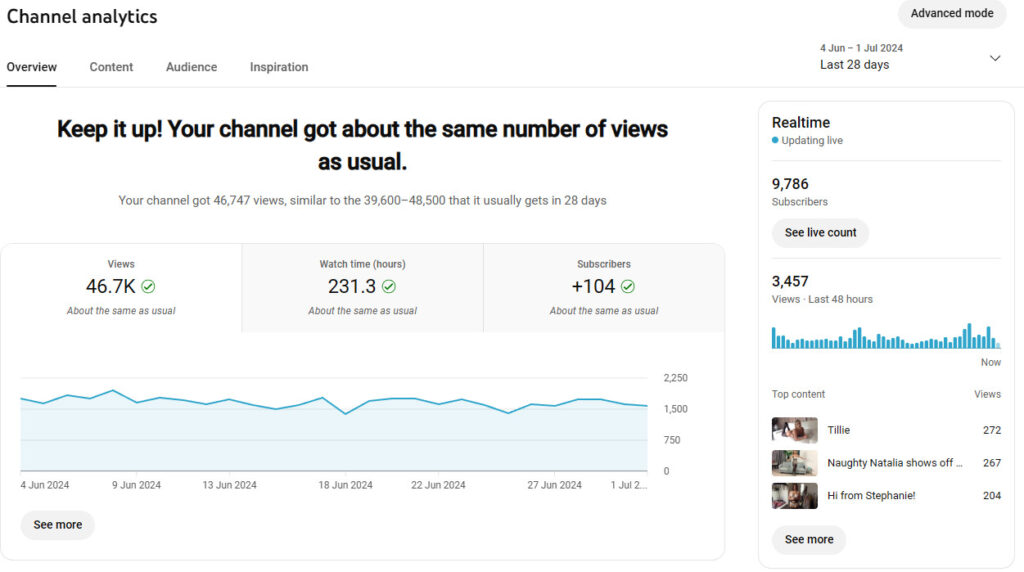Click green checkmark beside Subscribers +104
The height and width of the screenshot is (572, 1024).
(628, 287)
